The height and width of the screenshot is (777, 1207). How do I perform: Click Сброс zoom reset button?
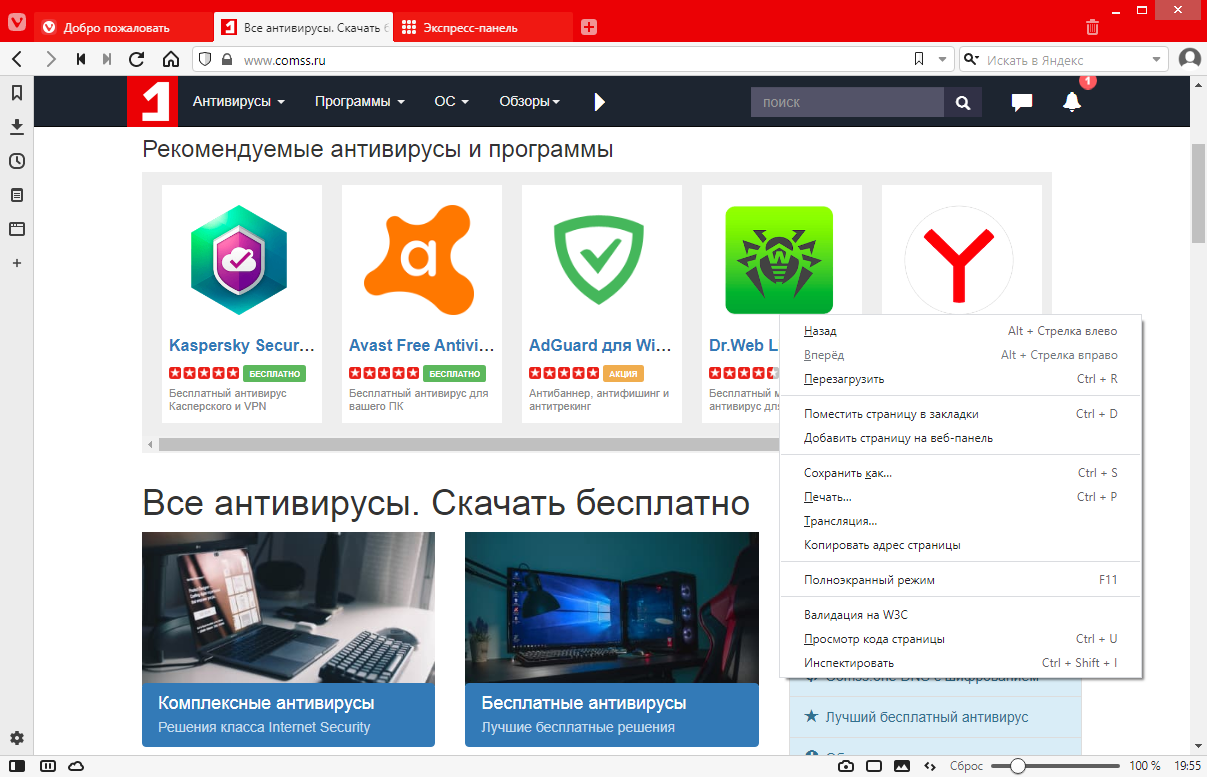(966, 766)
